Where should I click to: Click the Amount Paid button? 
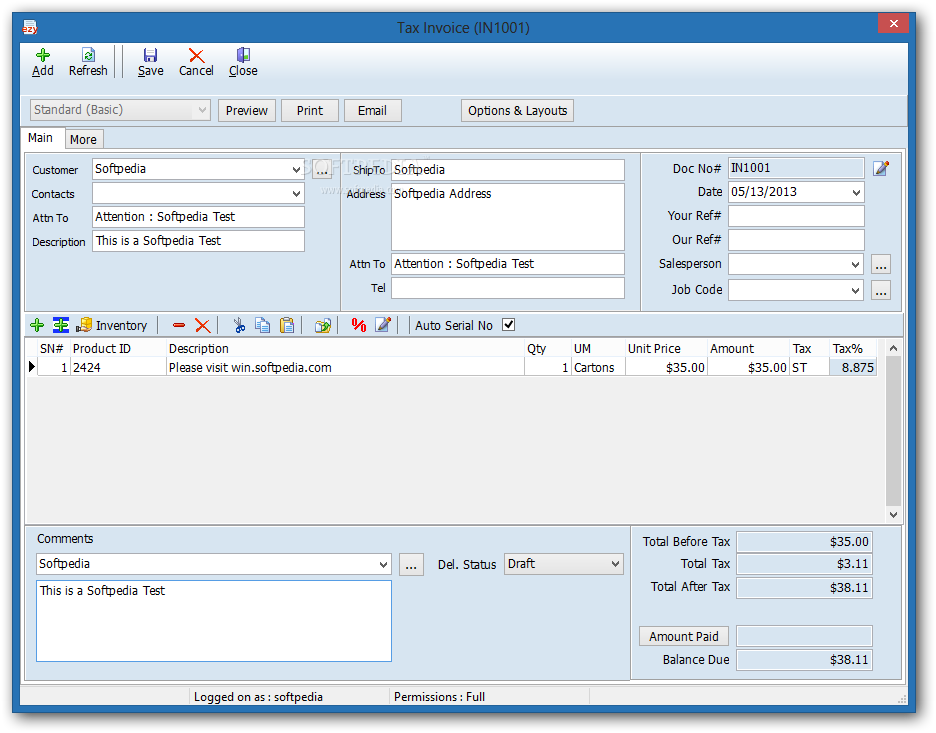coord(684,636)
